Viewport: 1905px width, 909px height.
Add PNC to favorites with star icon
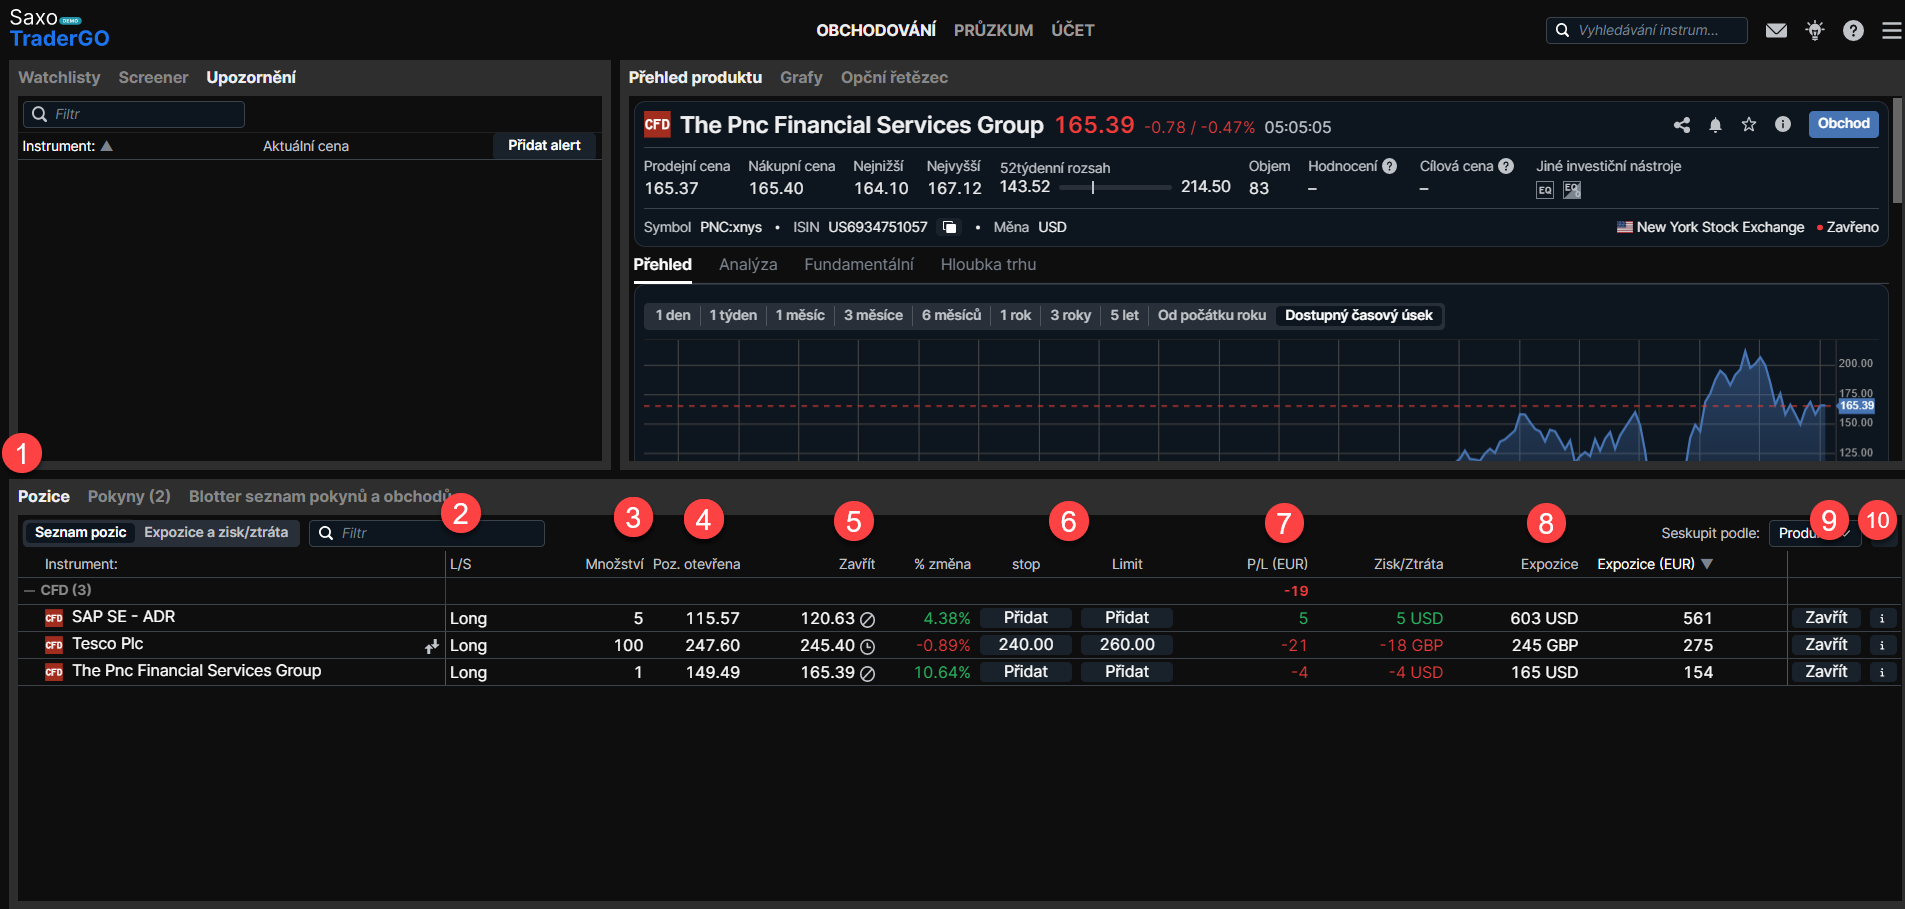coord(1749,124)
